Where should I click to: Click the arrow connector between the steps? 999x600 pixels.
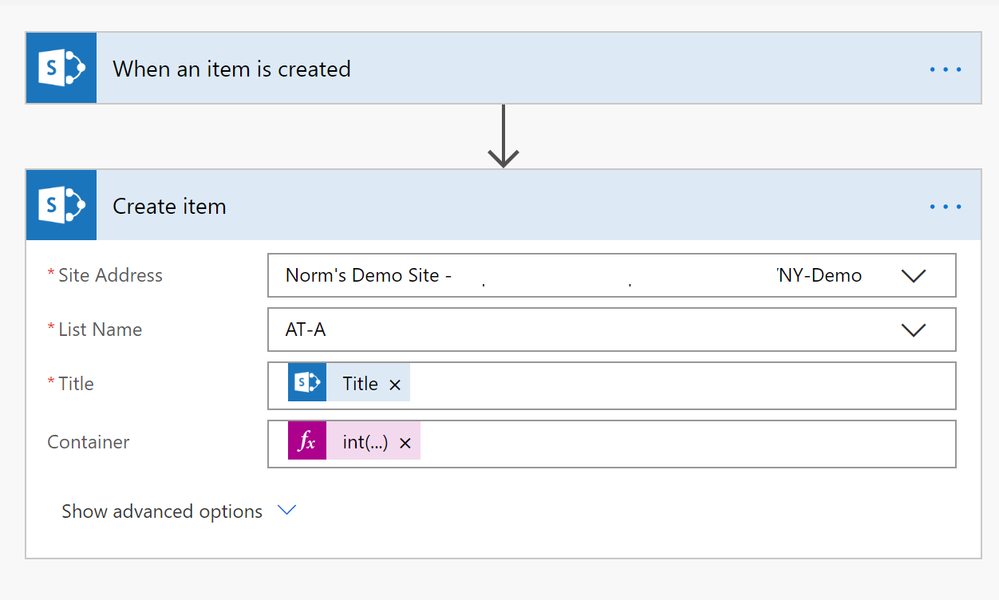pos(503,136)
